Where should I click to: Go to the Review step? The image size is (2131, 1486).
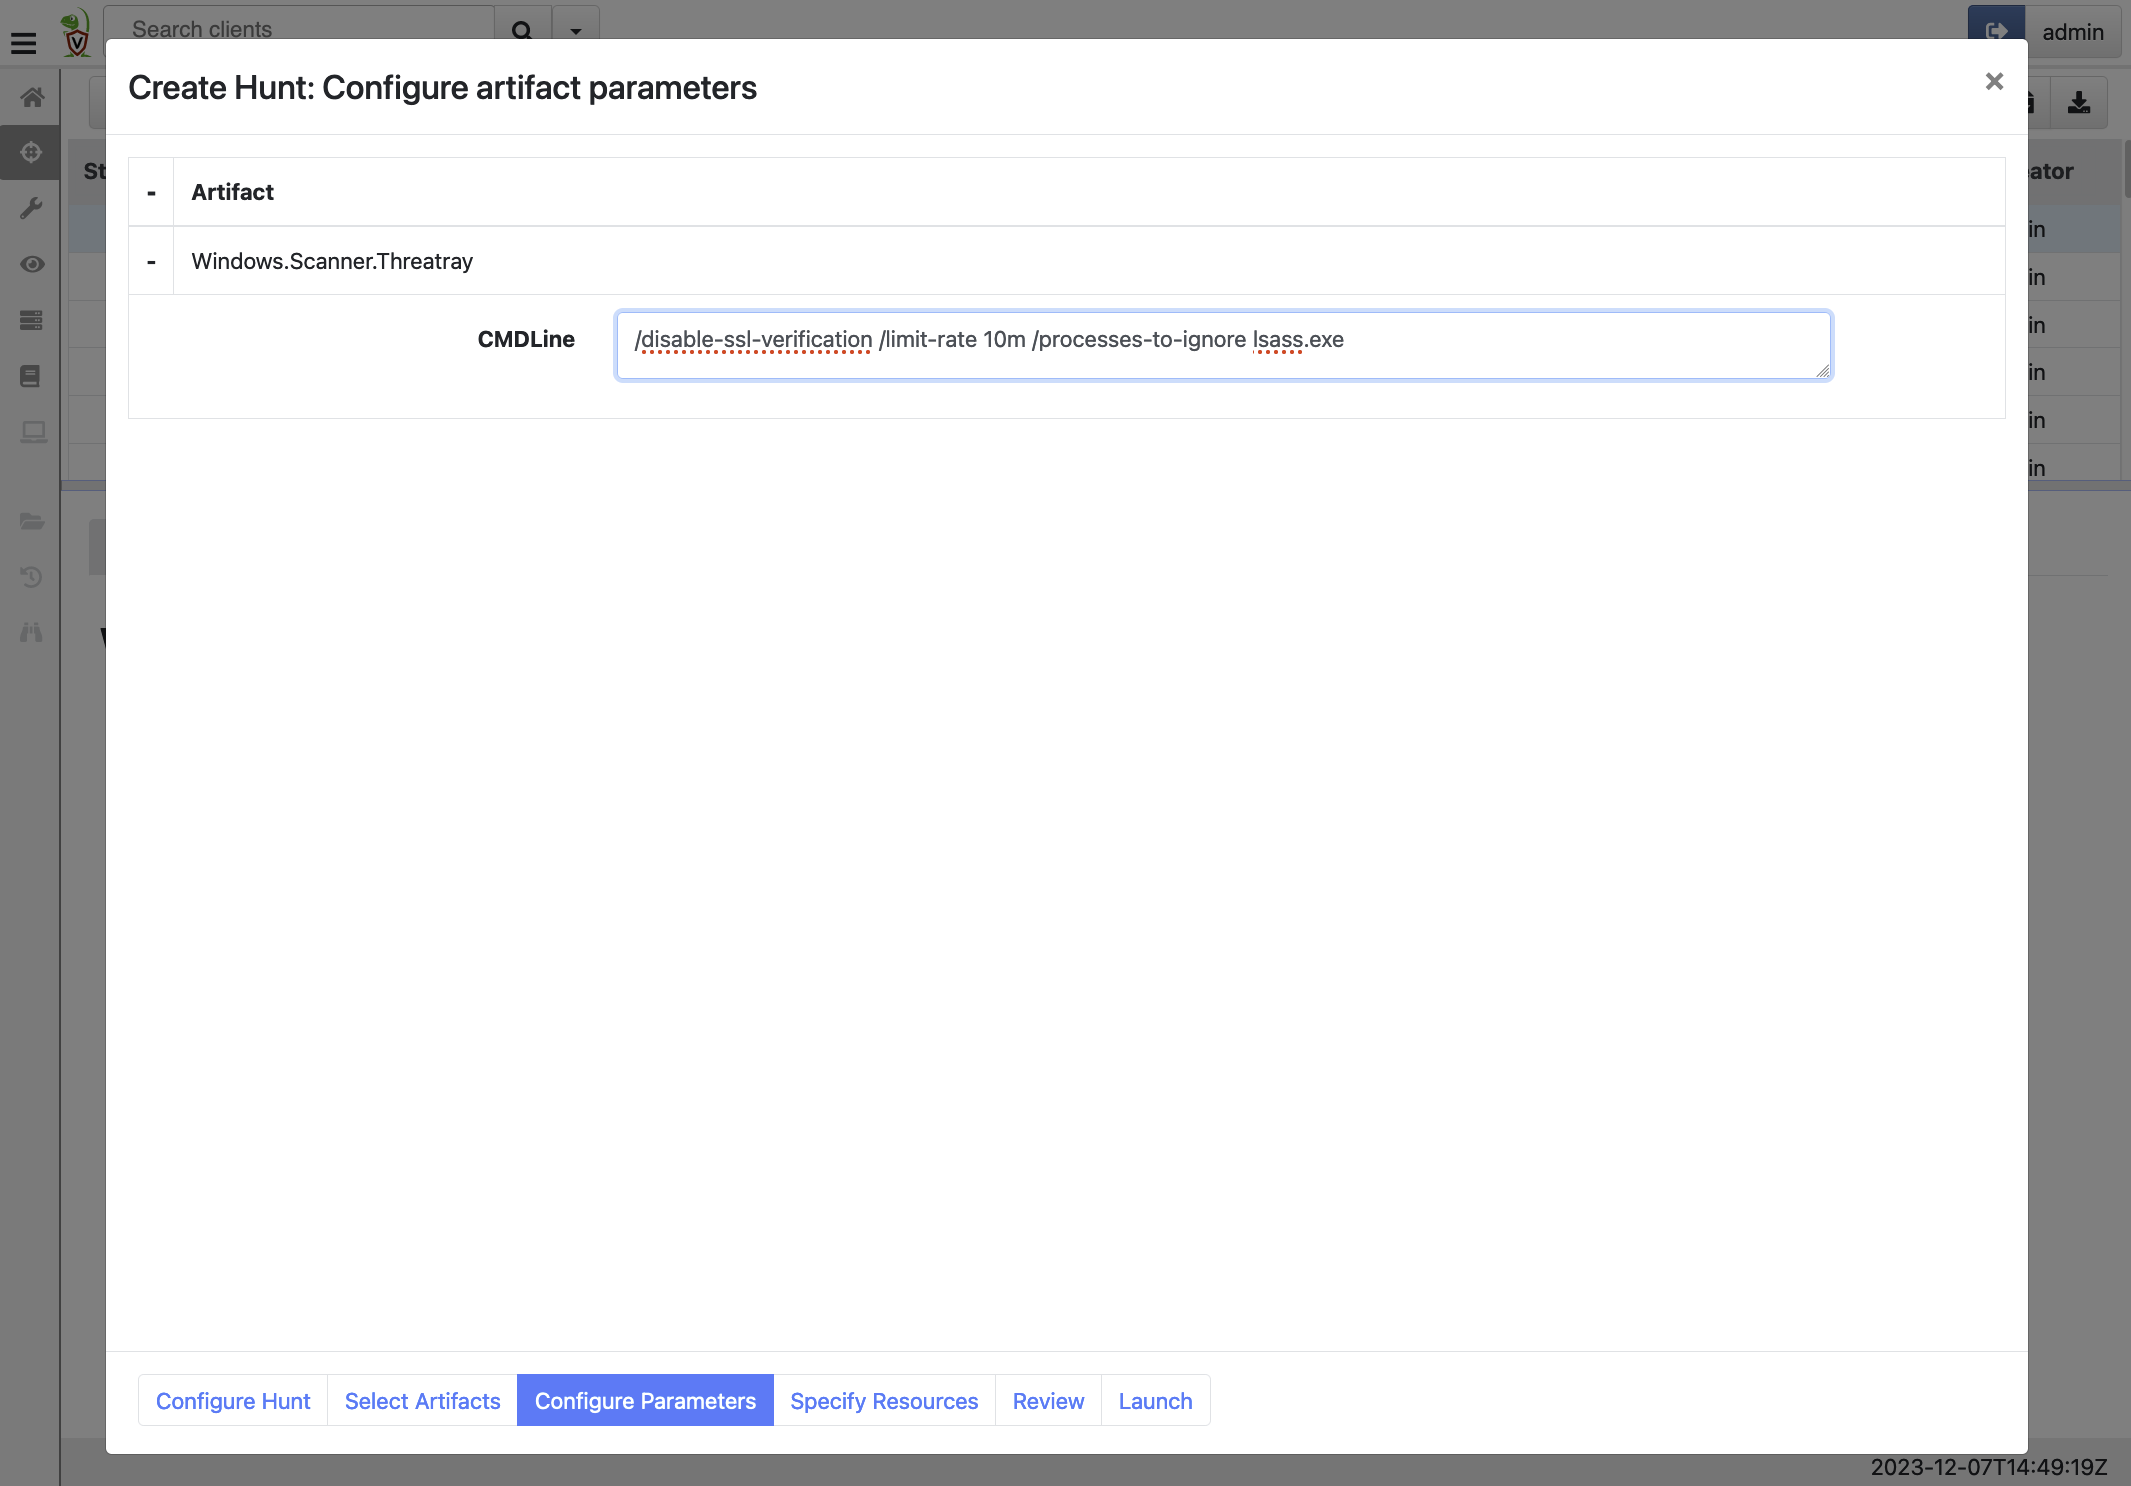pos(1048,1401)
